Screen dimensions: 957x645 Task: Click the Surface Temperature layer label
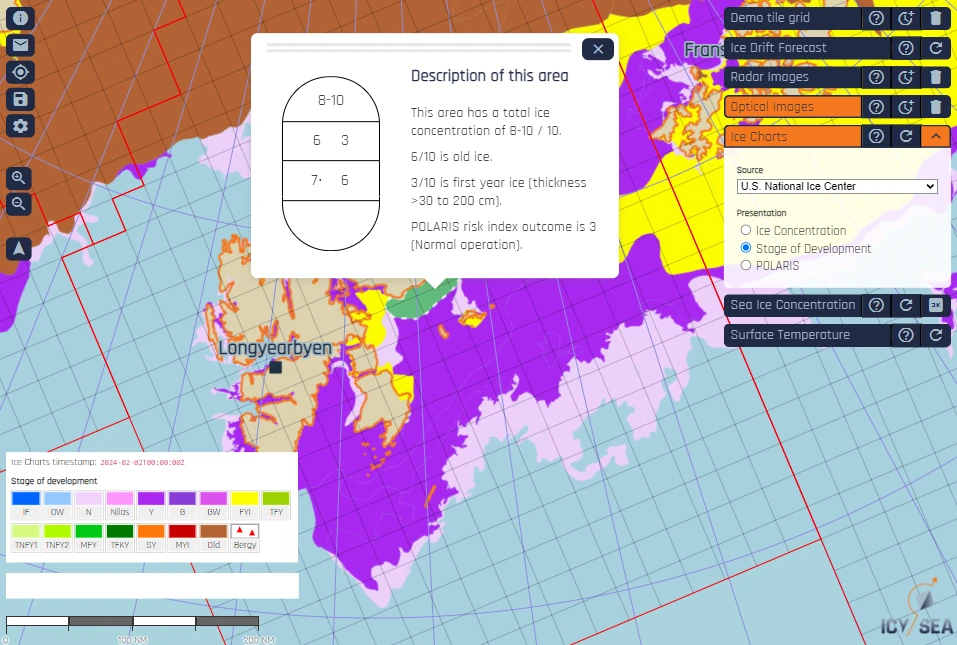pyautogui.click(x=790, y=335)
